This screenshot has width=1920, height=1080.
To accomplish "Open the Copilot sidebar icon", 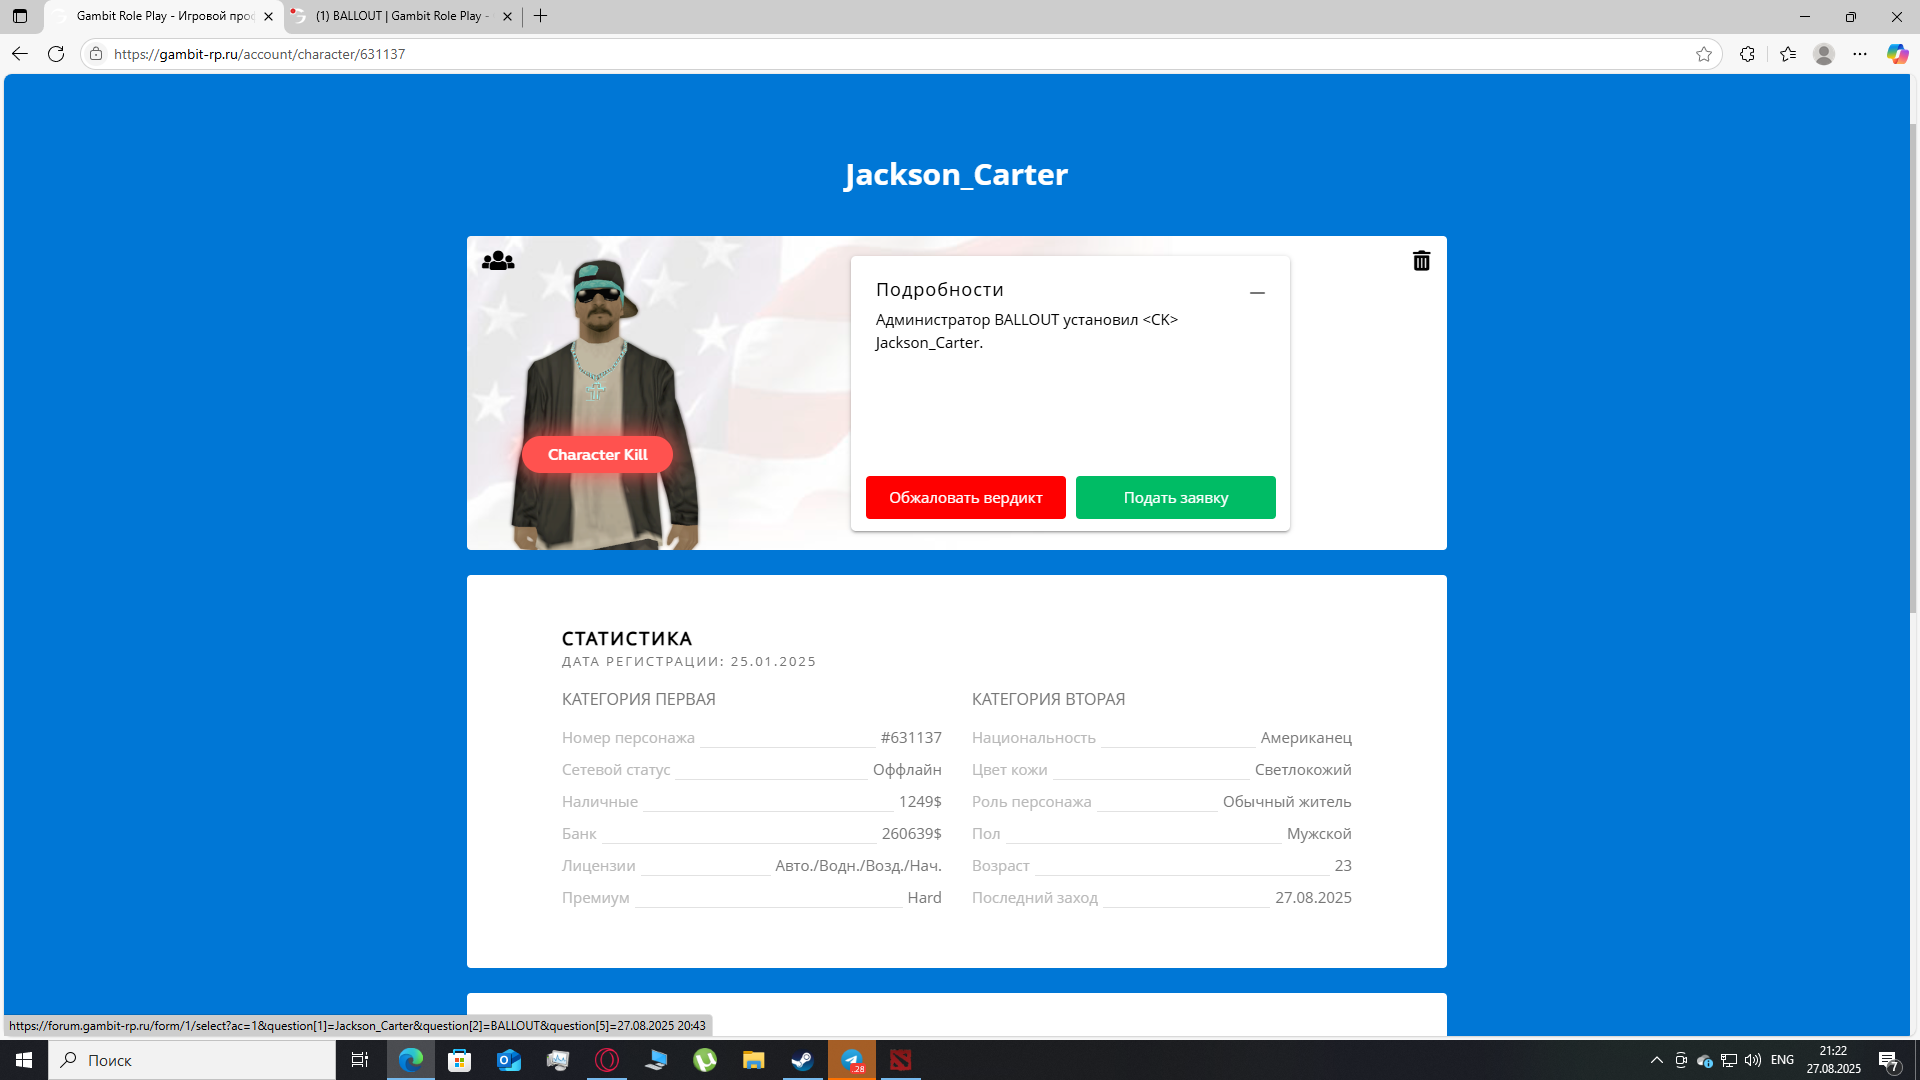I will pyautogui.click(x=1897, y=54).
